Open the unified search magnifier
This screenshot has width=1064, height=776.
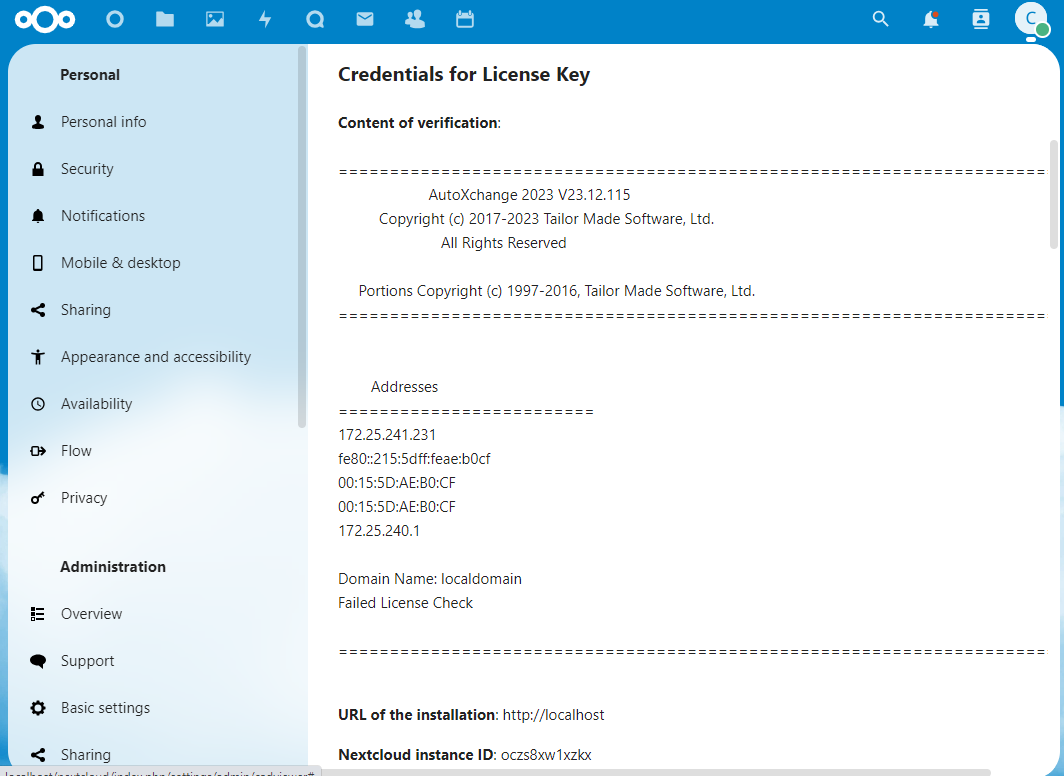[x=880, y=20]
